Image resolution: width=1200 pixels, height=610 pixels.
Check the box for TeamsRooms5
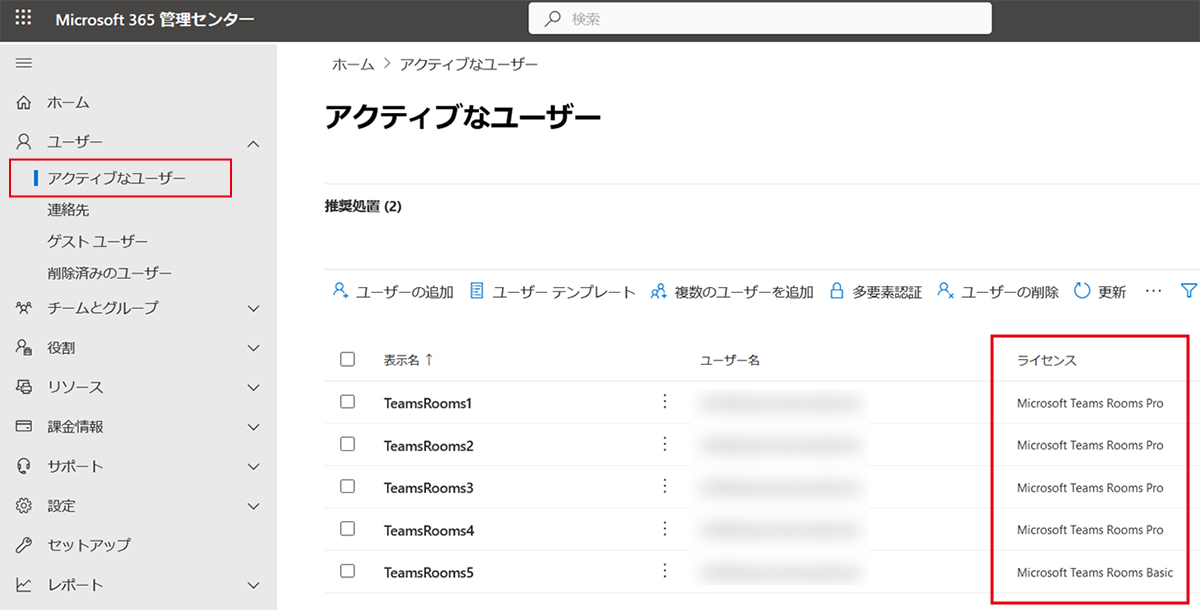[x=347, y=571]
